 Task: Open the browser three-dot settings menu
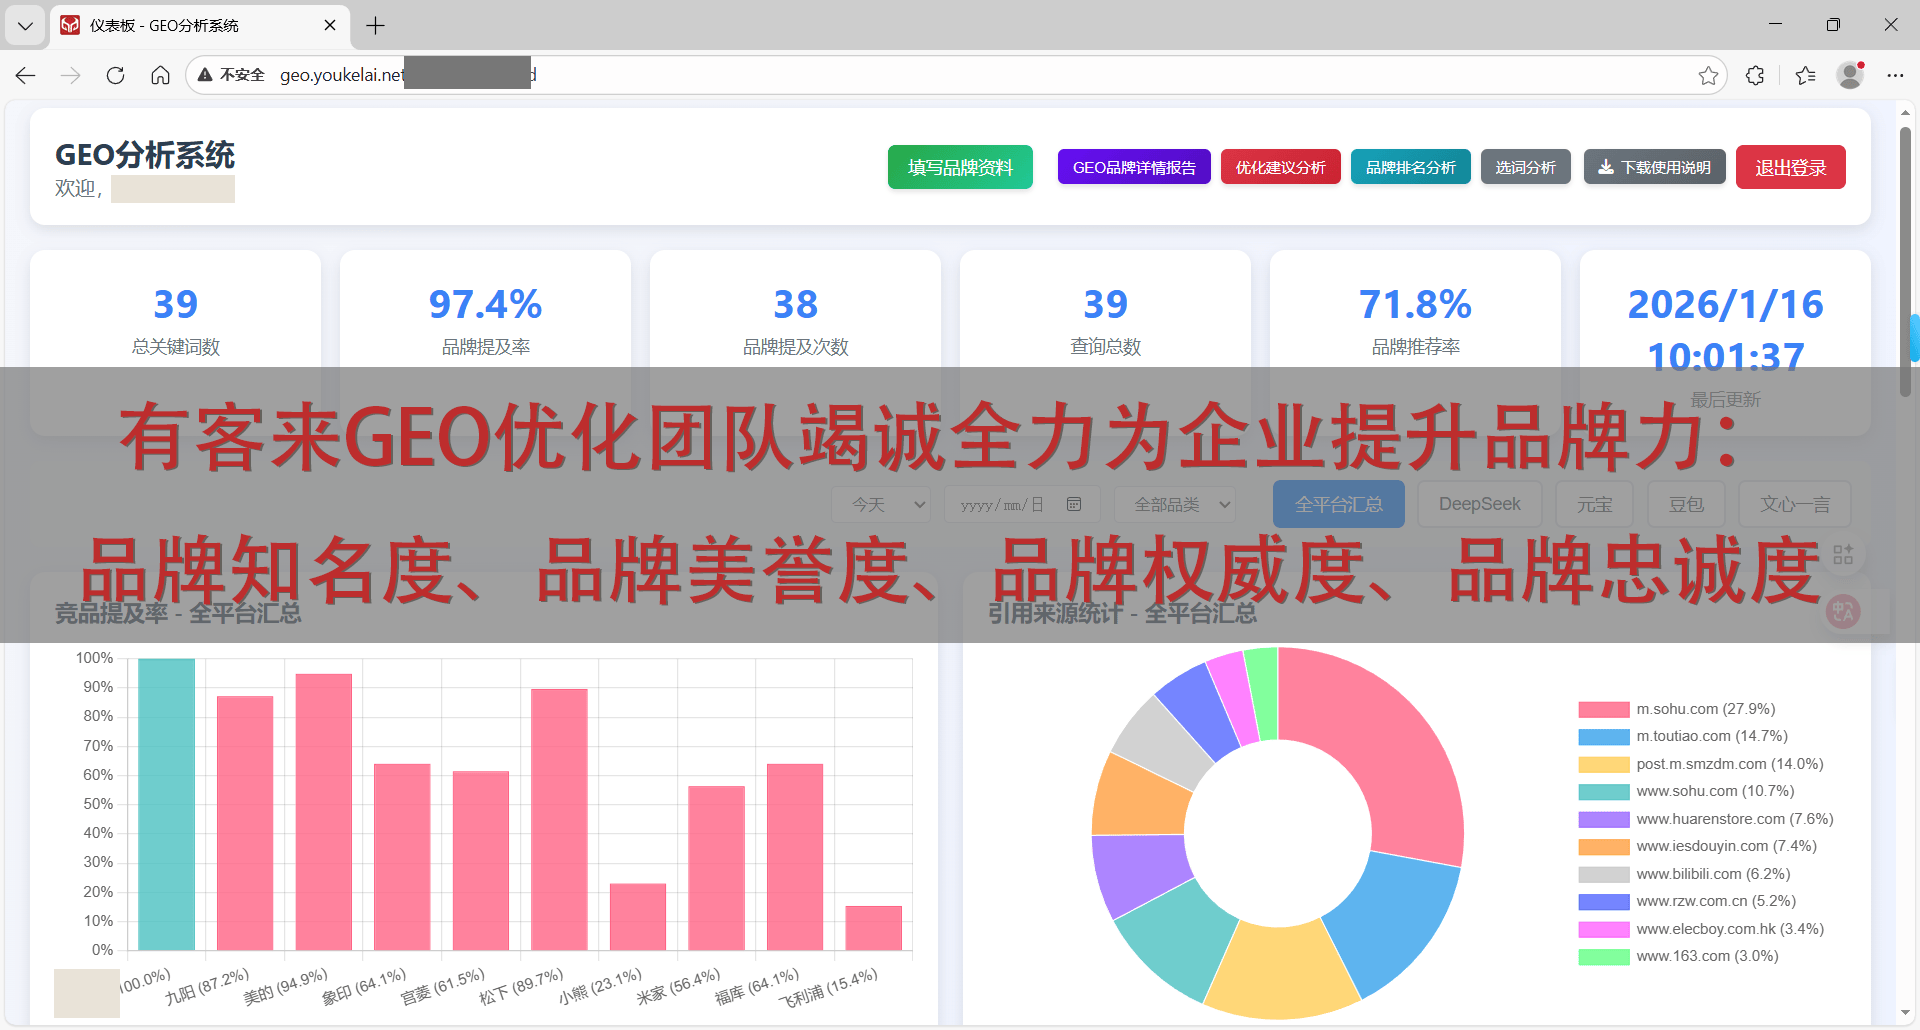click(x=1895, y=75)
